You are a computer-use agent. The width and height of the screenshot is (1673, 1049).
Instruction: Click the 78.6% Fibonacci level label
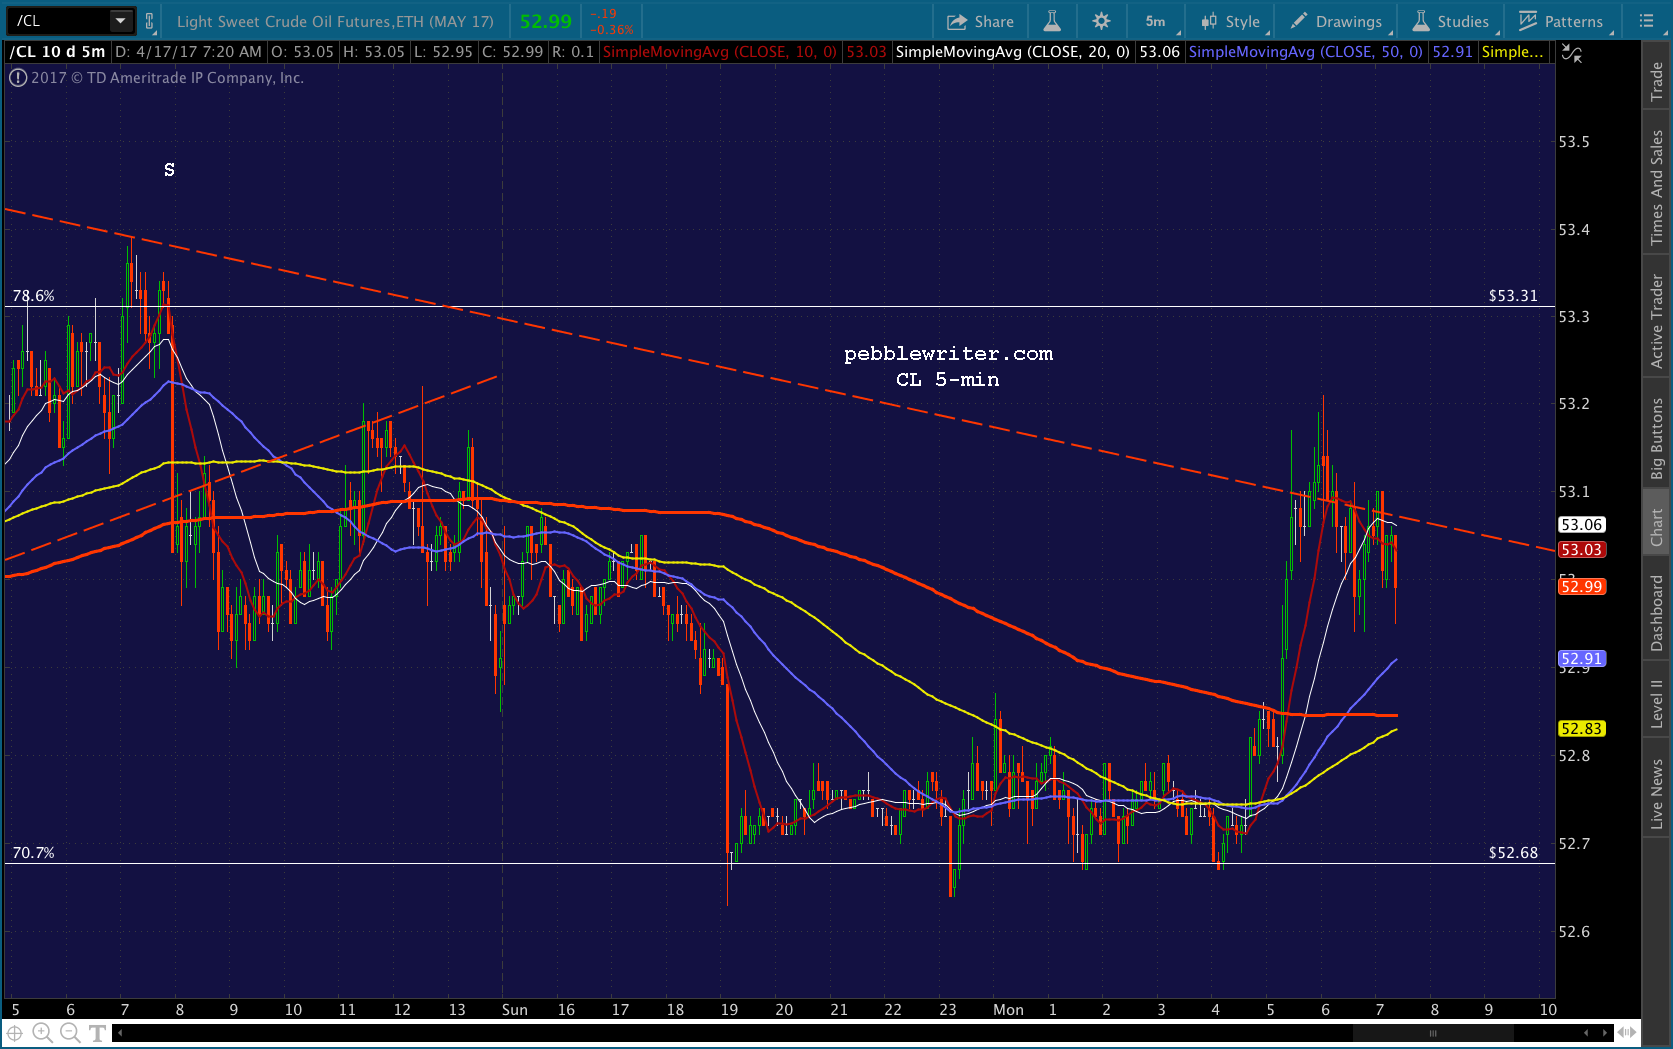tap(33, 296)
